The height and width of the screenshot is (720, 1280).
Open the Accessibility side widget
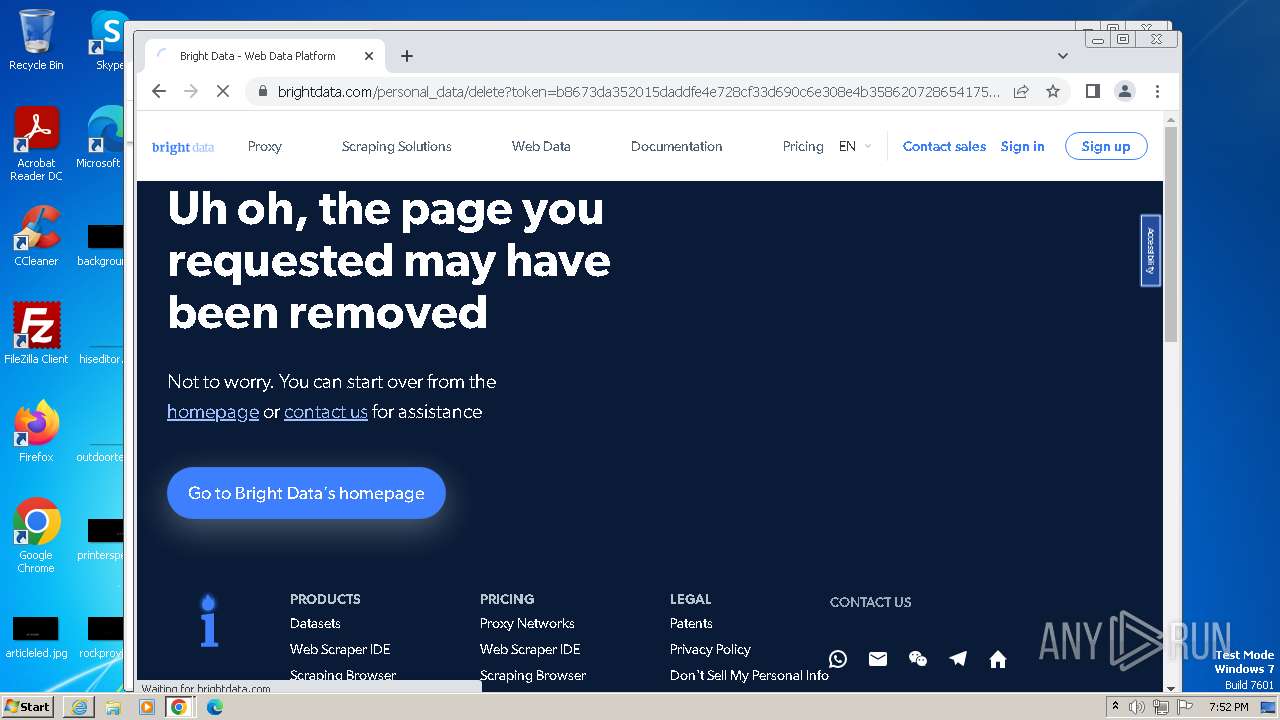point(1150,250)
